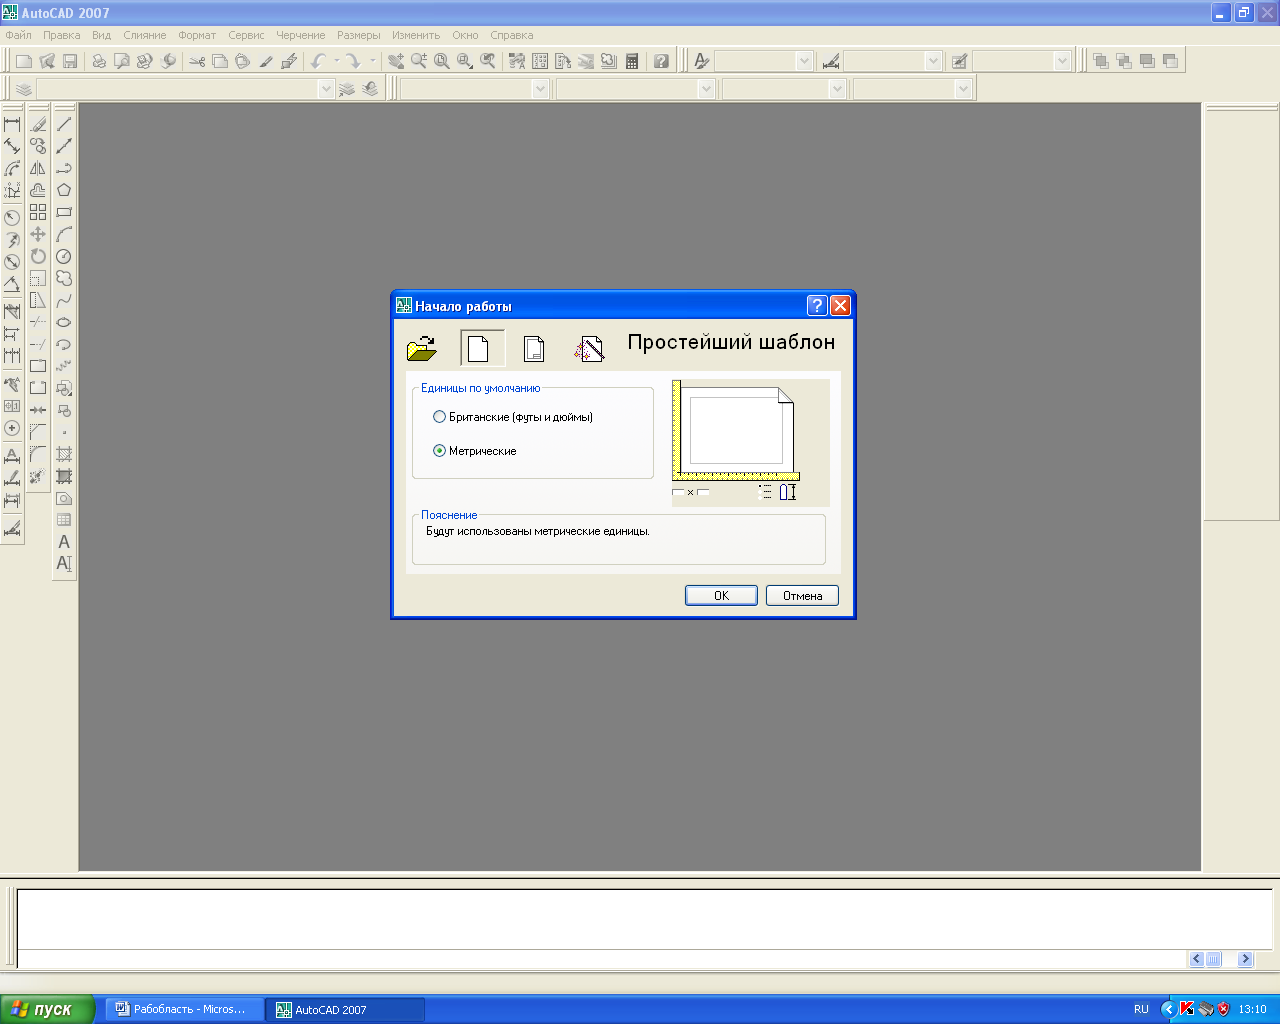Select the Circle tool
Image resolution: width=1280 pixels, height=1024 pixels.
click(x=64, y=256)
